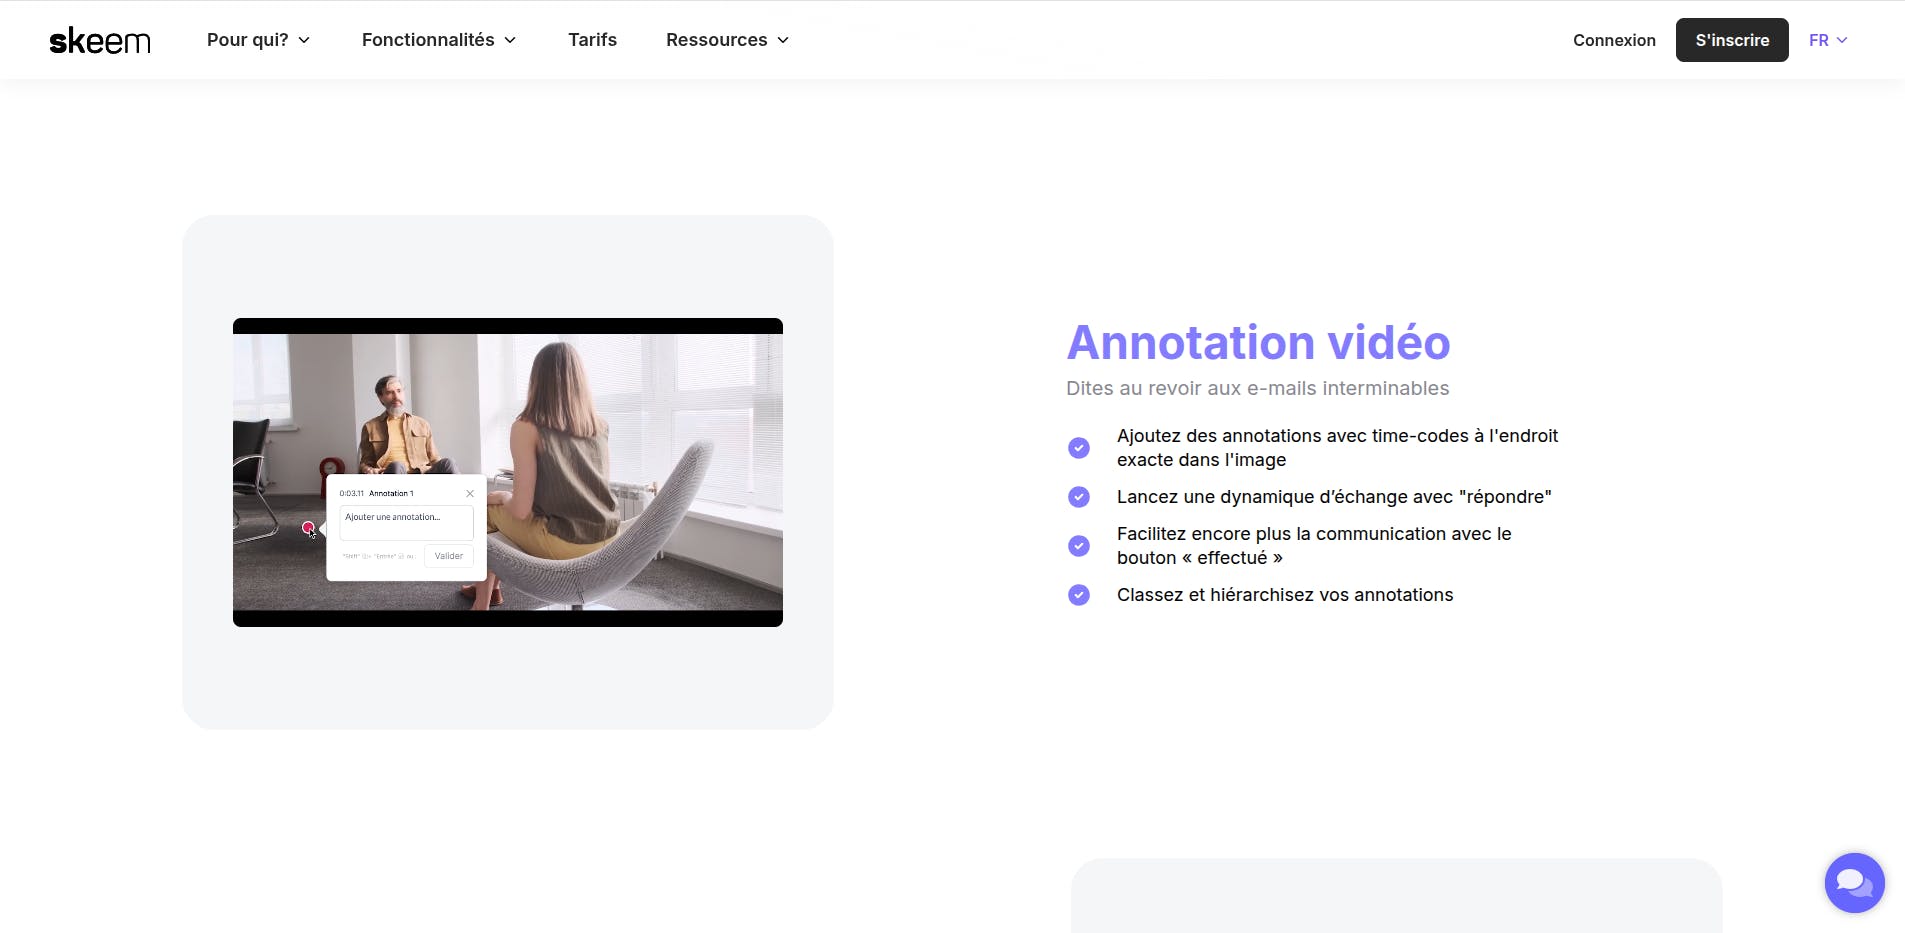This screenshot has width=1905, height=933.
Task: Click the checkmark icon beside "effectué" feature
Action: point(1079,546)
